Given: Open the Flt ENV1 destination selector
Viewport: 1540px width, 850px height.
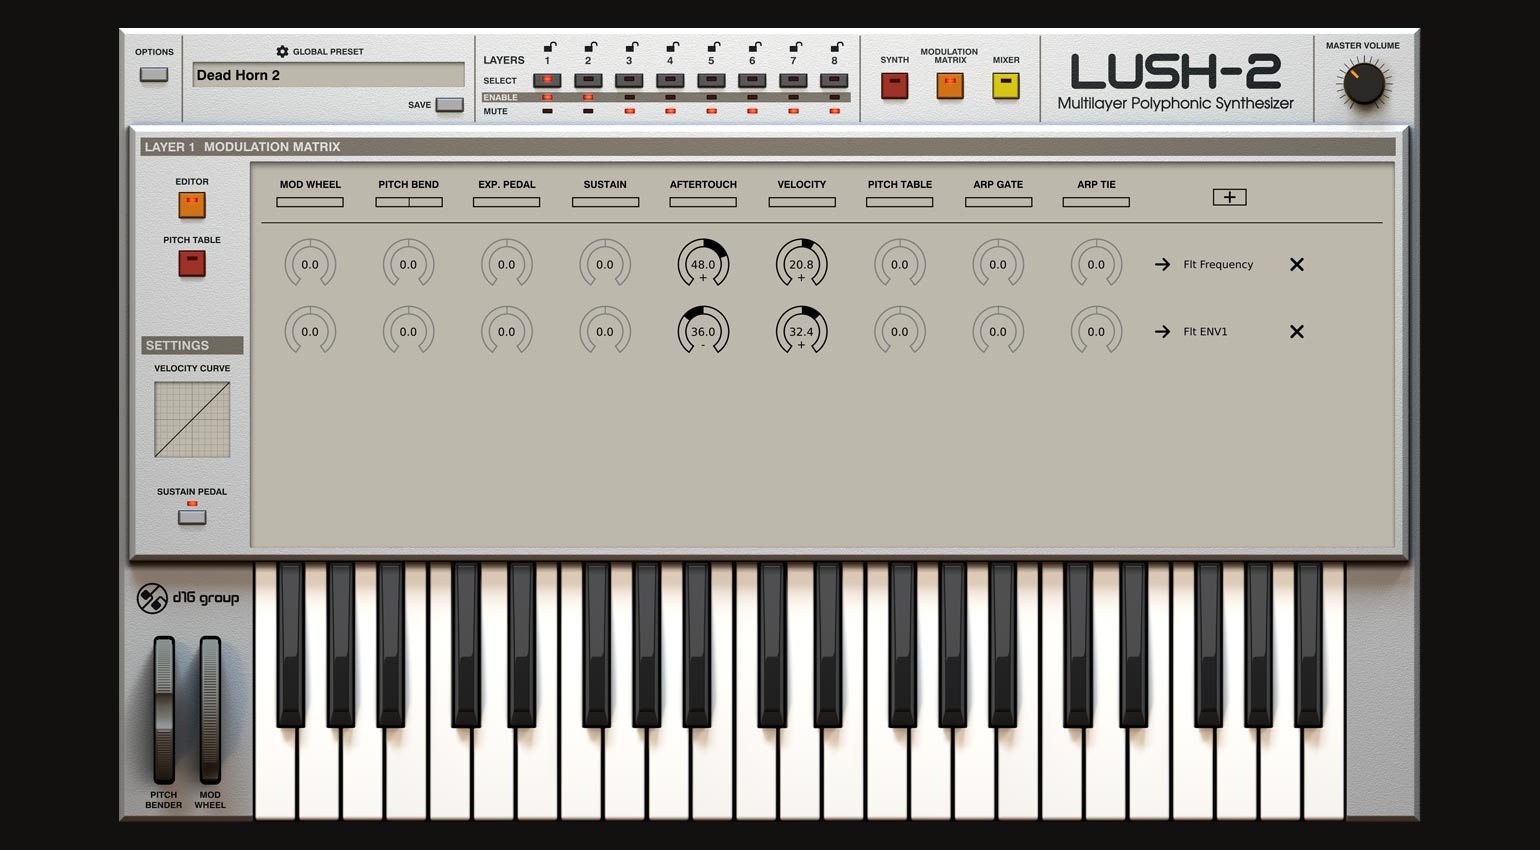Looking at the screenshot, I should 1205,331.
